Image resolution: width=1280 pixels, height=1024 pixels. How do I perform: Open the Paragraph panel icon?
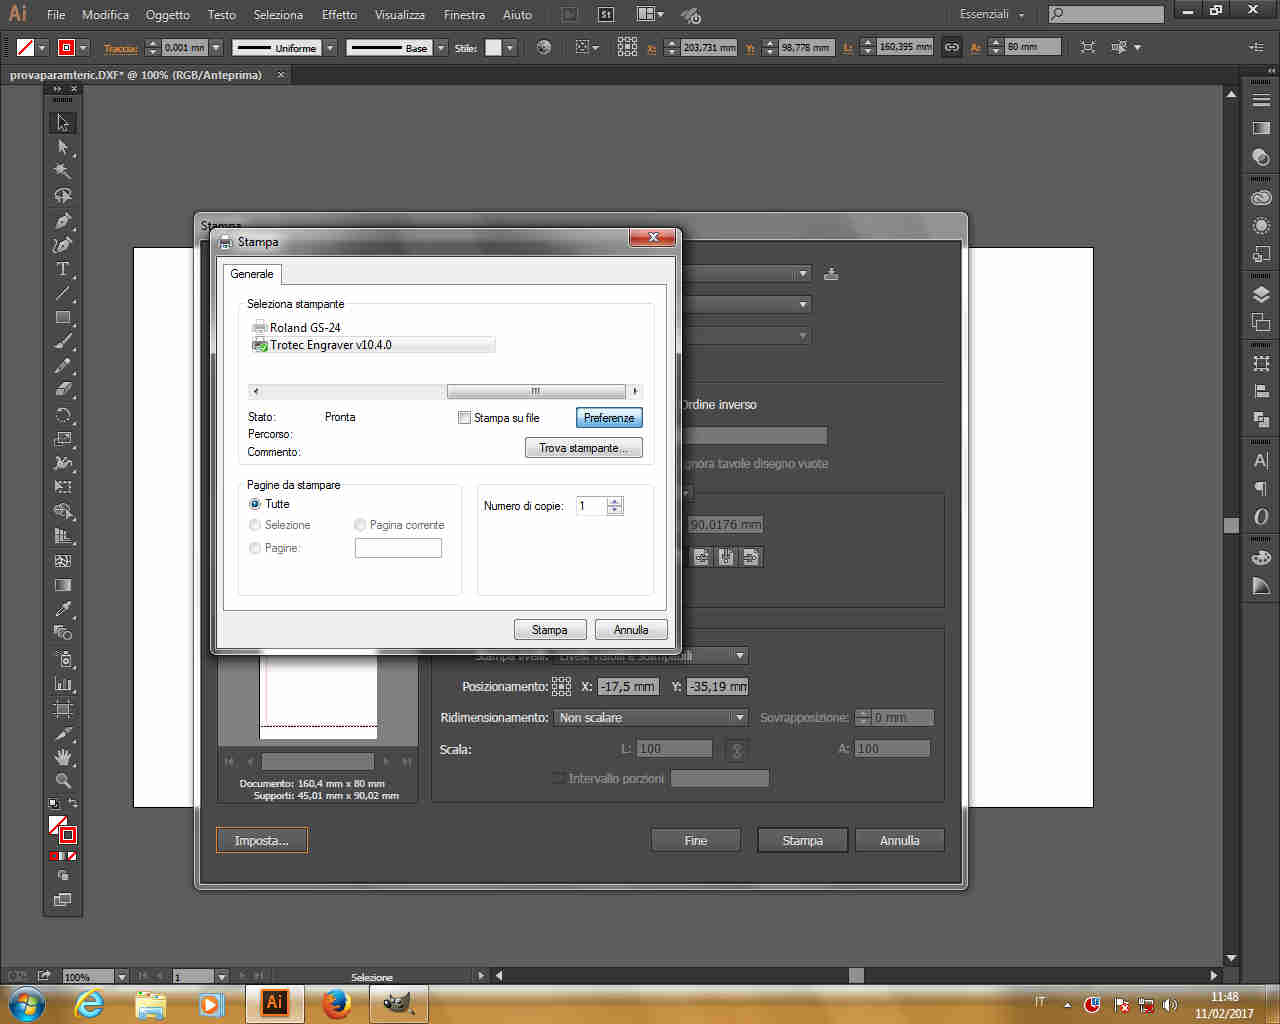pyautogui.click(x=1261, y=488)
